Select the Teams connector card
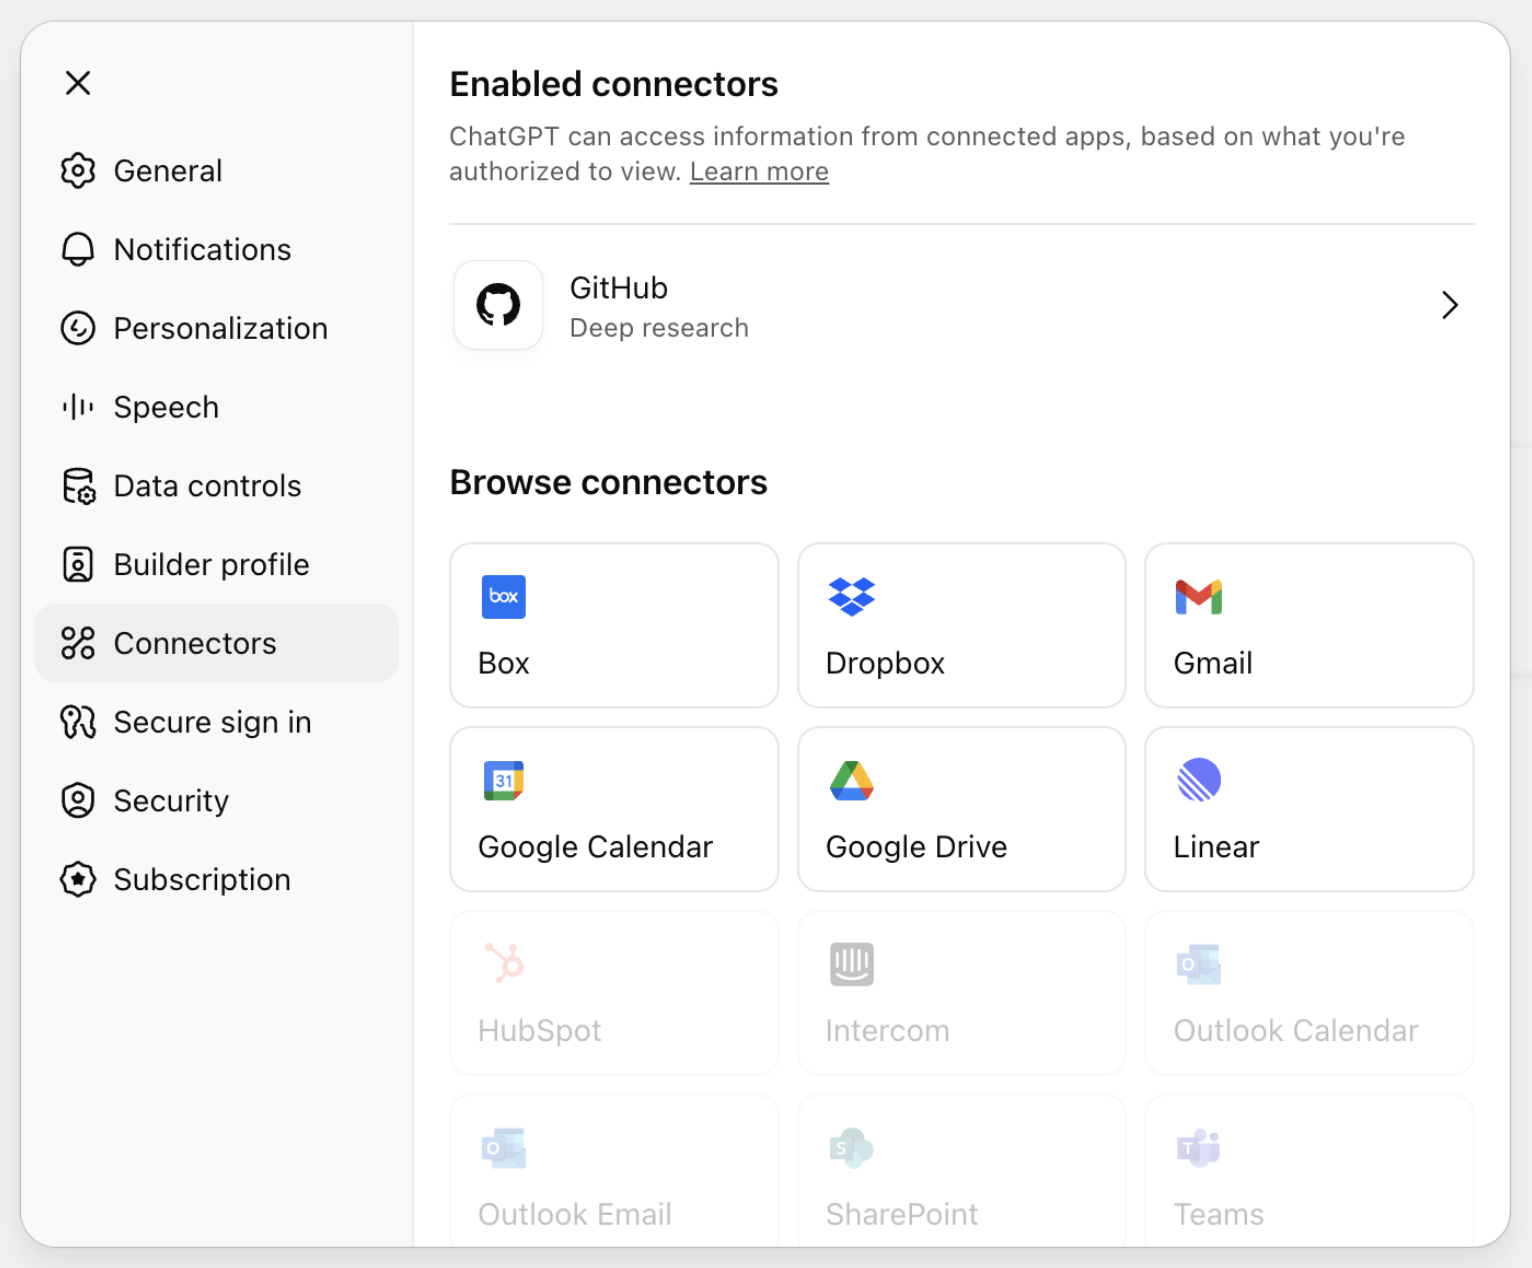The image size is (1532, 1268). pyautogui.click(x=1308, y=1170)
